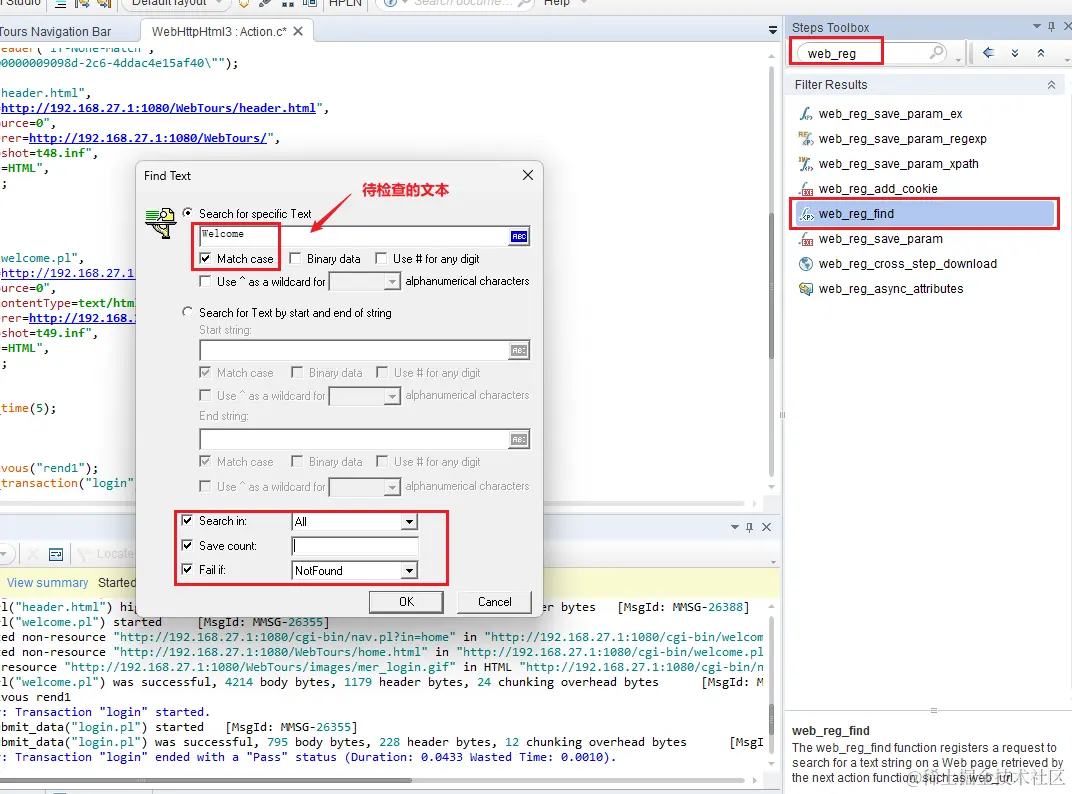Select web_reg_save_param_ex step icon
This screenshot has height=794, width=1072.
pyautogui.click(x=806, y=114)
